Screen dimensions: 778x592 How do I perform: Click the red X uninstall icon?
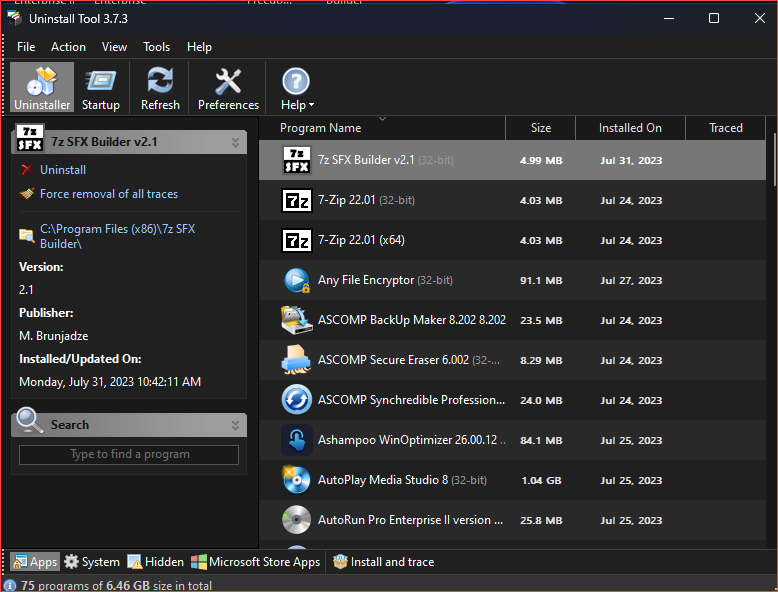coord(27,170)
